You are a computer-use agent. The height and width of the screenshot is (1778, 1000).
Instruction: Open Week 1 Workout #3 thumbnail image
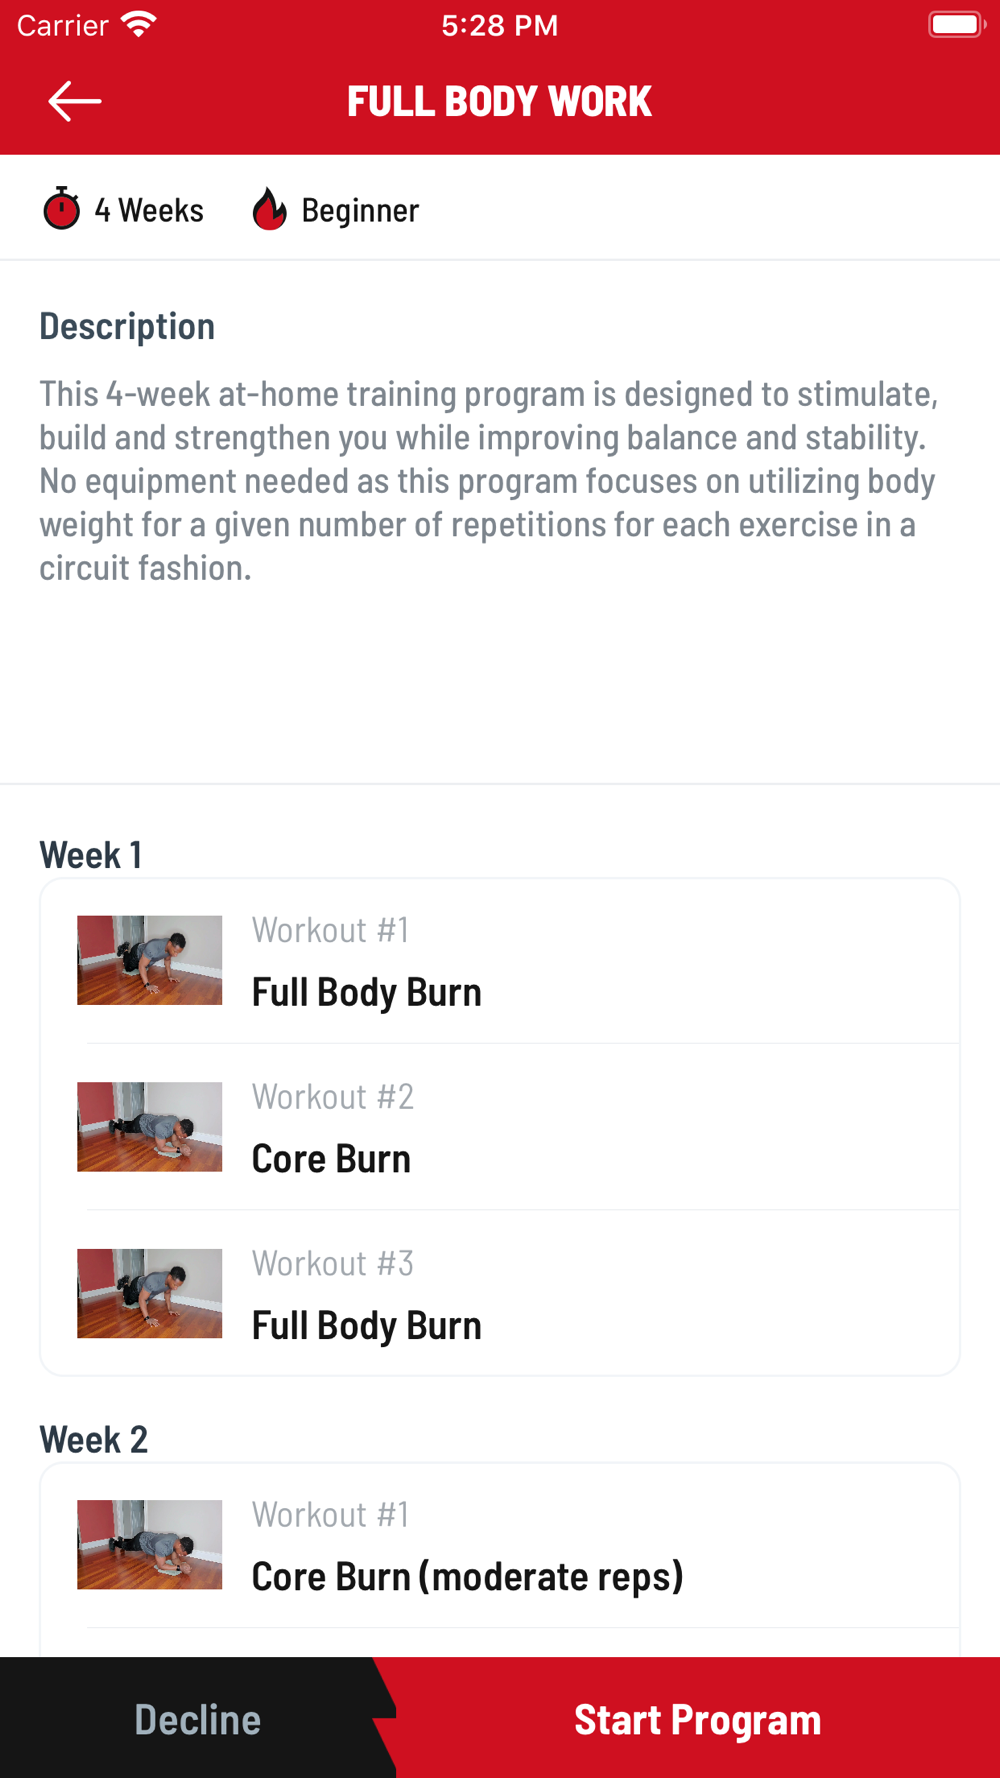tap(150, 1293)
